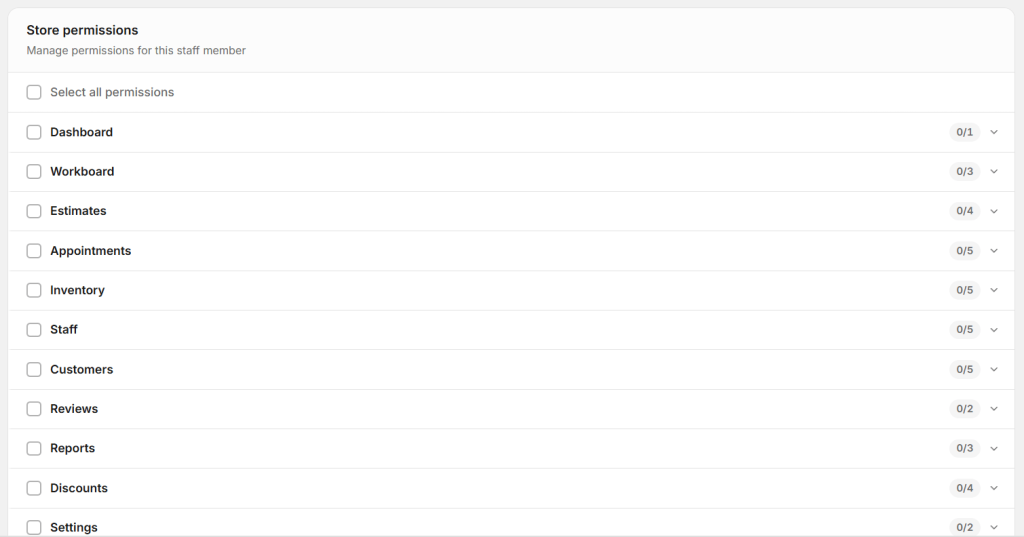Click the Staff 0/5 count badge

pyautogui.click(x=964, y=330)
